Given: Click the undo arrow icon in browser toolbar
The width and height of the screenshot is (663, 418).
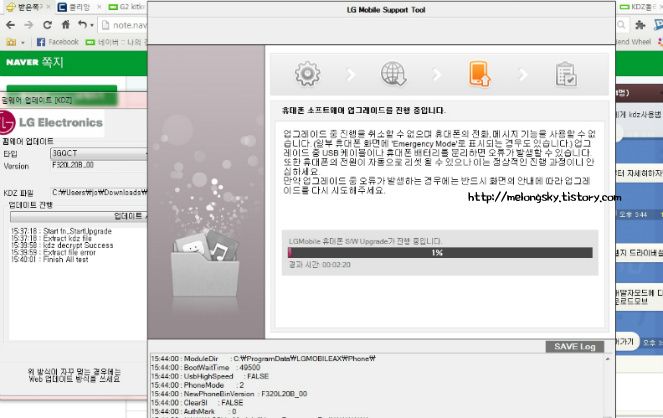Looking at the screenshot, I should (x=82, y=25).
